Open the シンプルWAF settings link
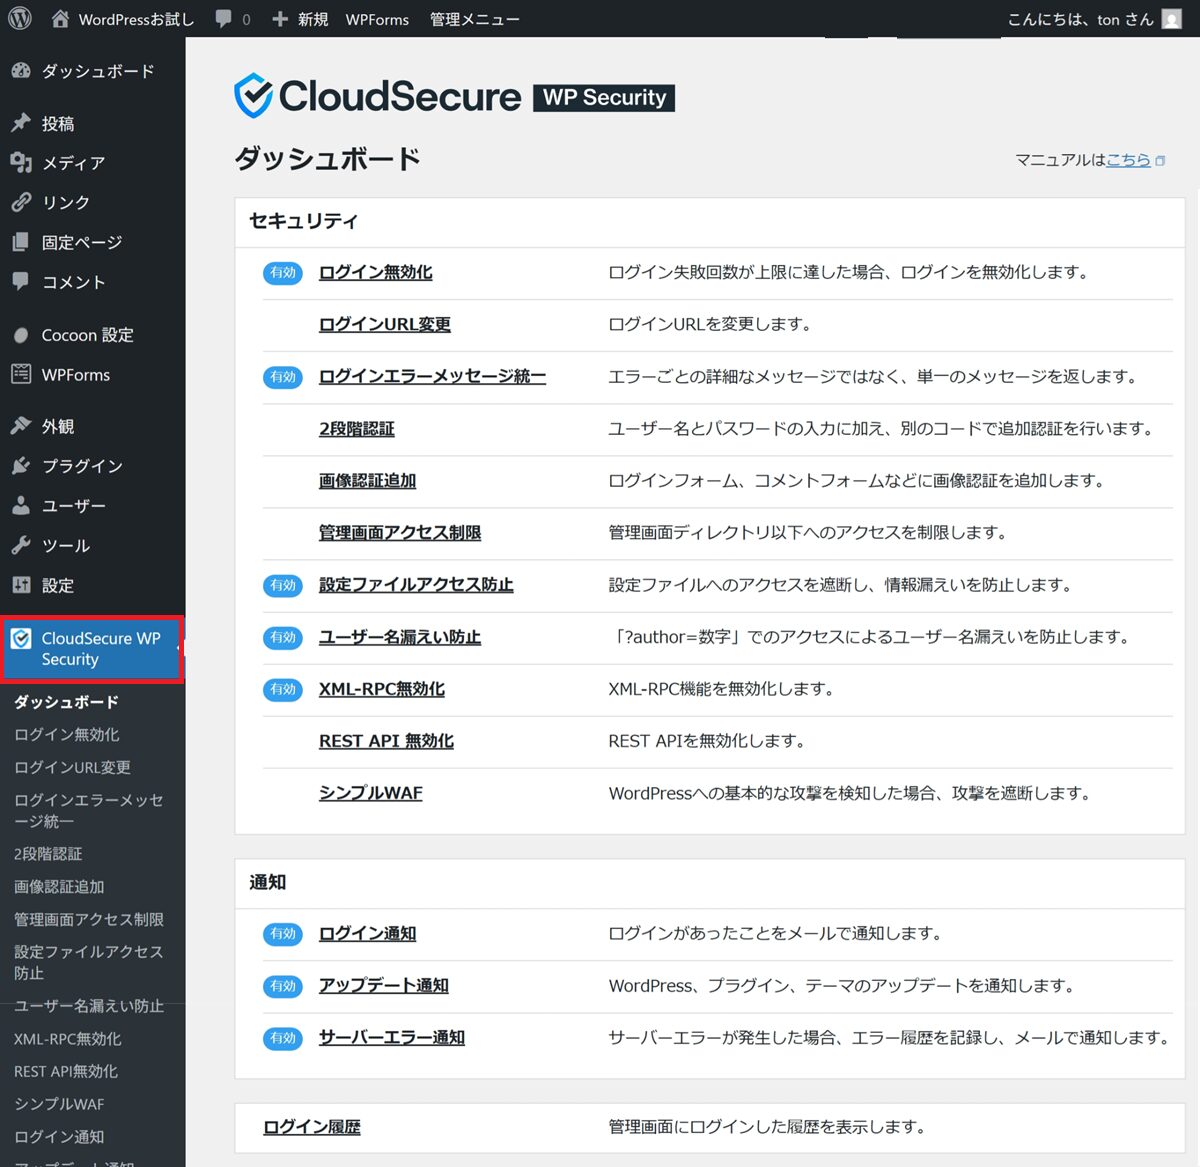1200x1167 pixels. (x=371, y=793)
